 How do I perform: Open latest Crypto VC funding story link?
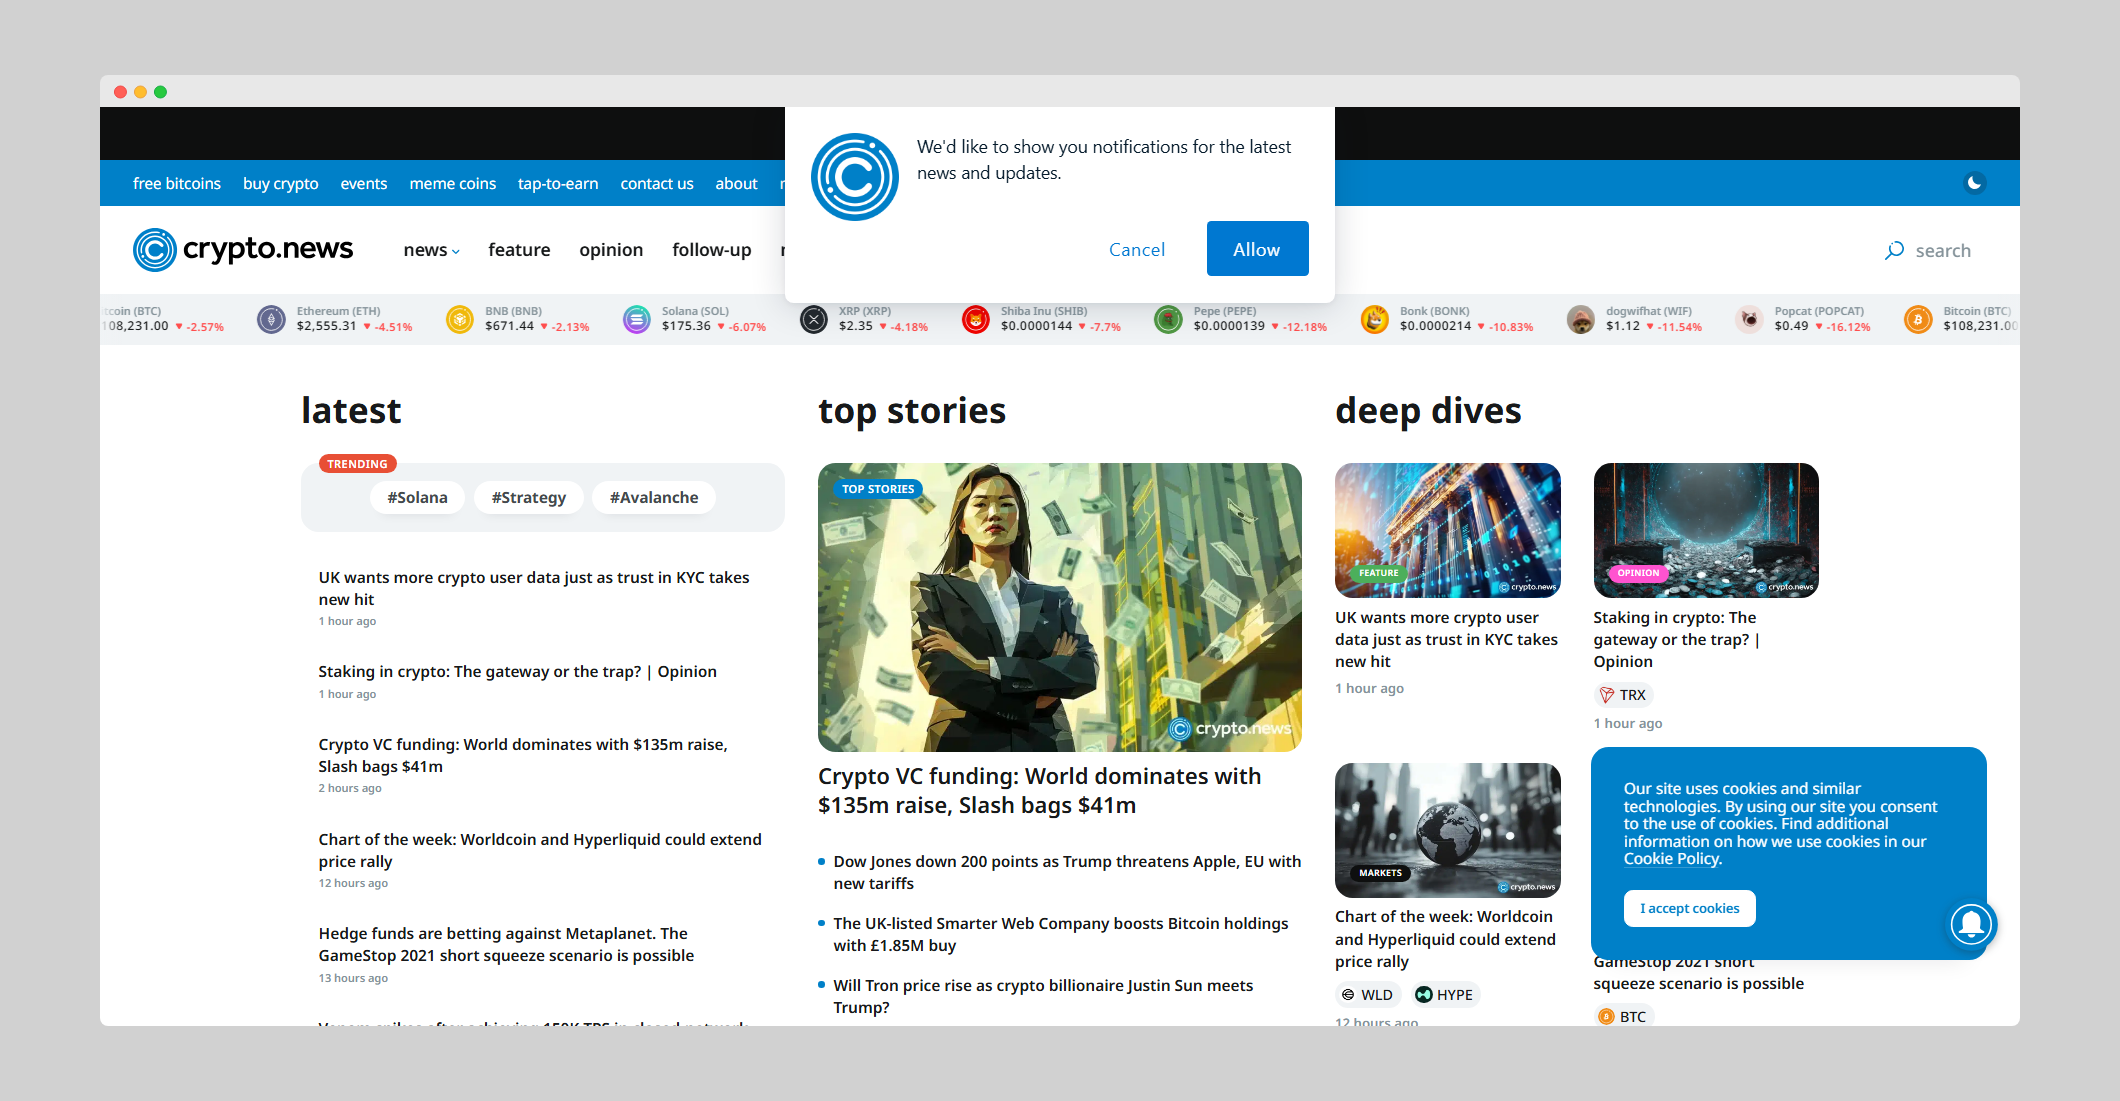[523, 755]
